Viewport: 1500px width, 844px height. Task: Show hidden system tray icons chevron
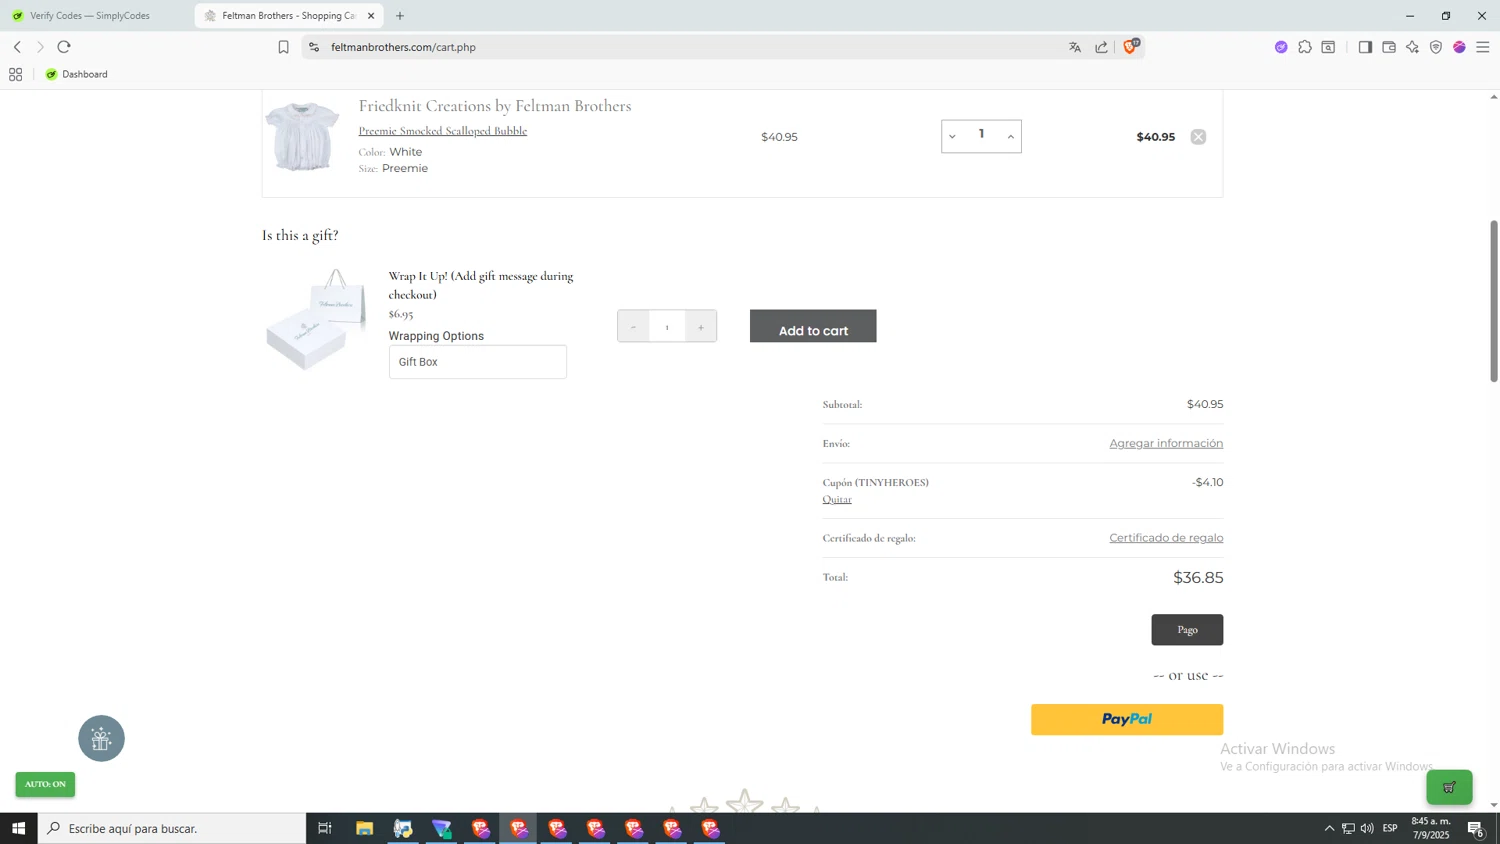tap(1329, 828)
